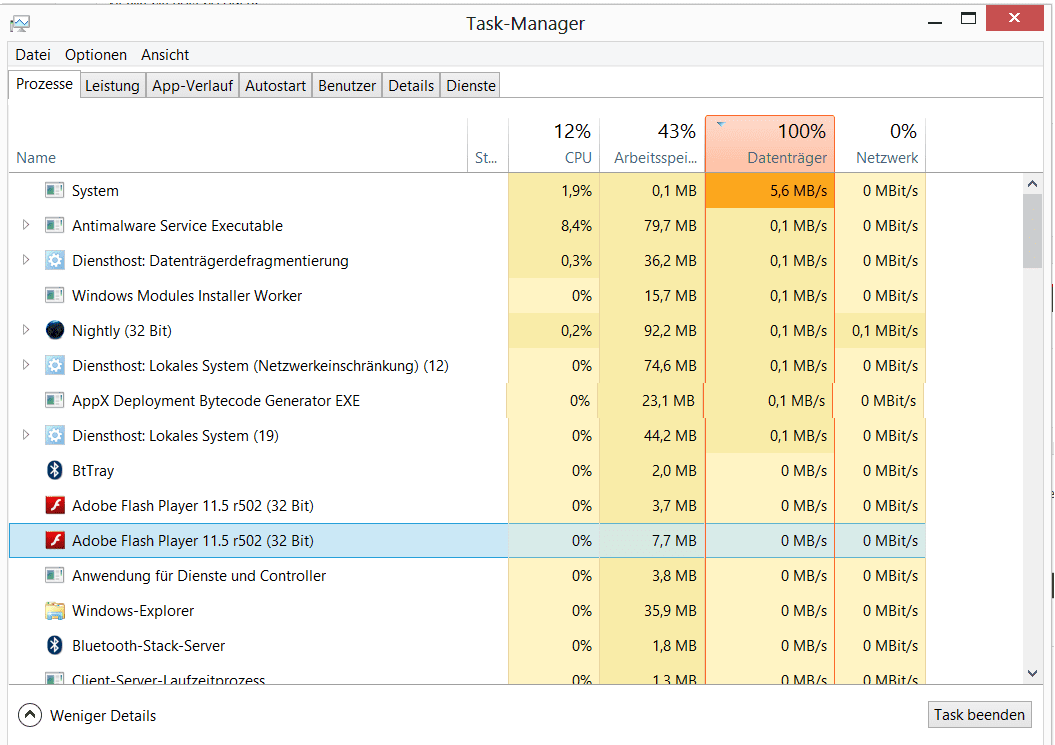Click the process list scrollbar up arrow

(x=1033, y=183)
